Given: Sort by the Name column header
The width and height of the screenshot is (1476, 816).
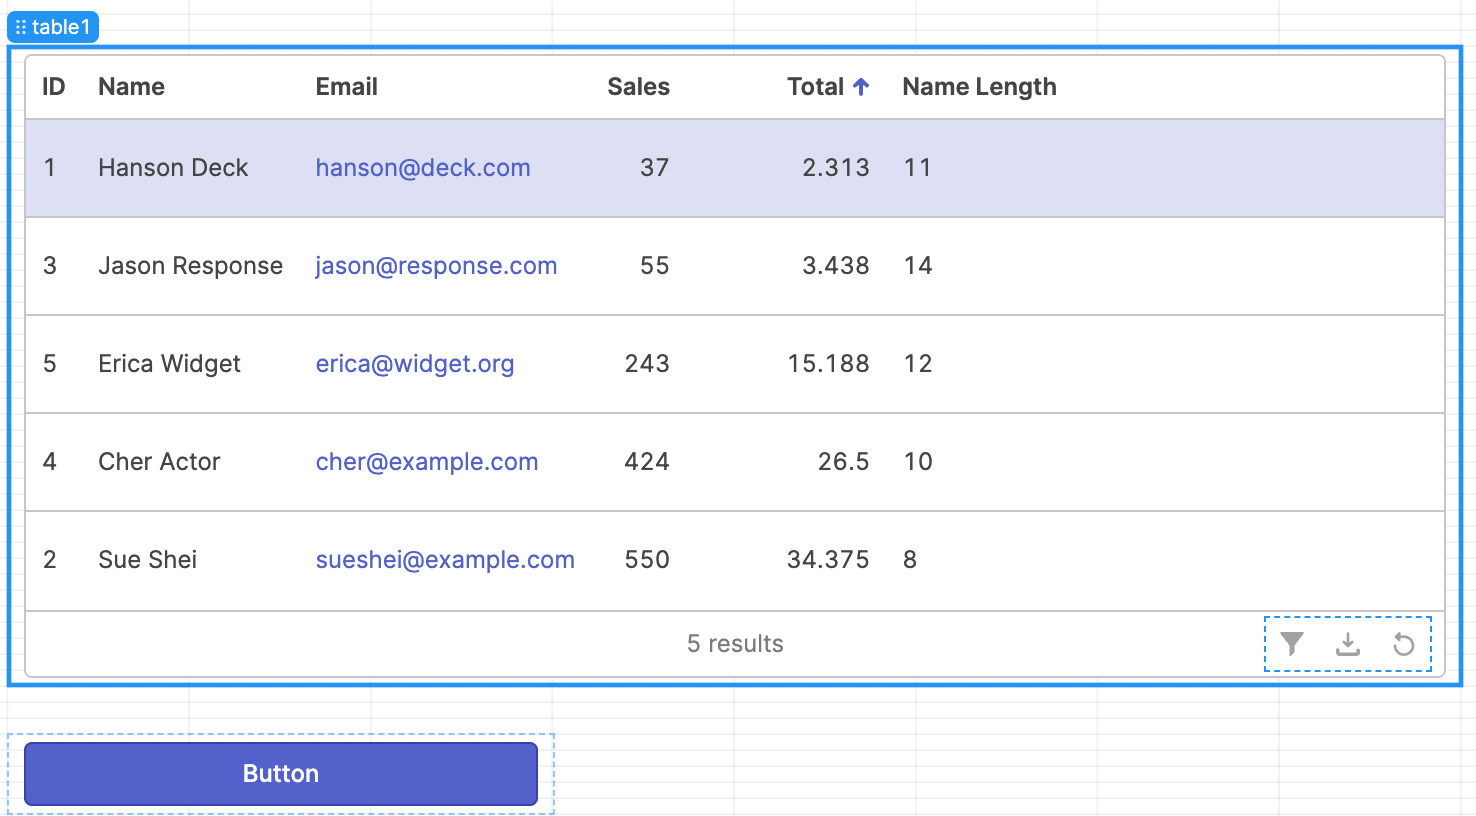Looking at the screenshot, I should tap(132, 87).
